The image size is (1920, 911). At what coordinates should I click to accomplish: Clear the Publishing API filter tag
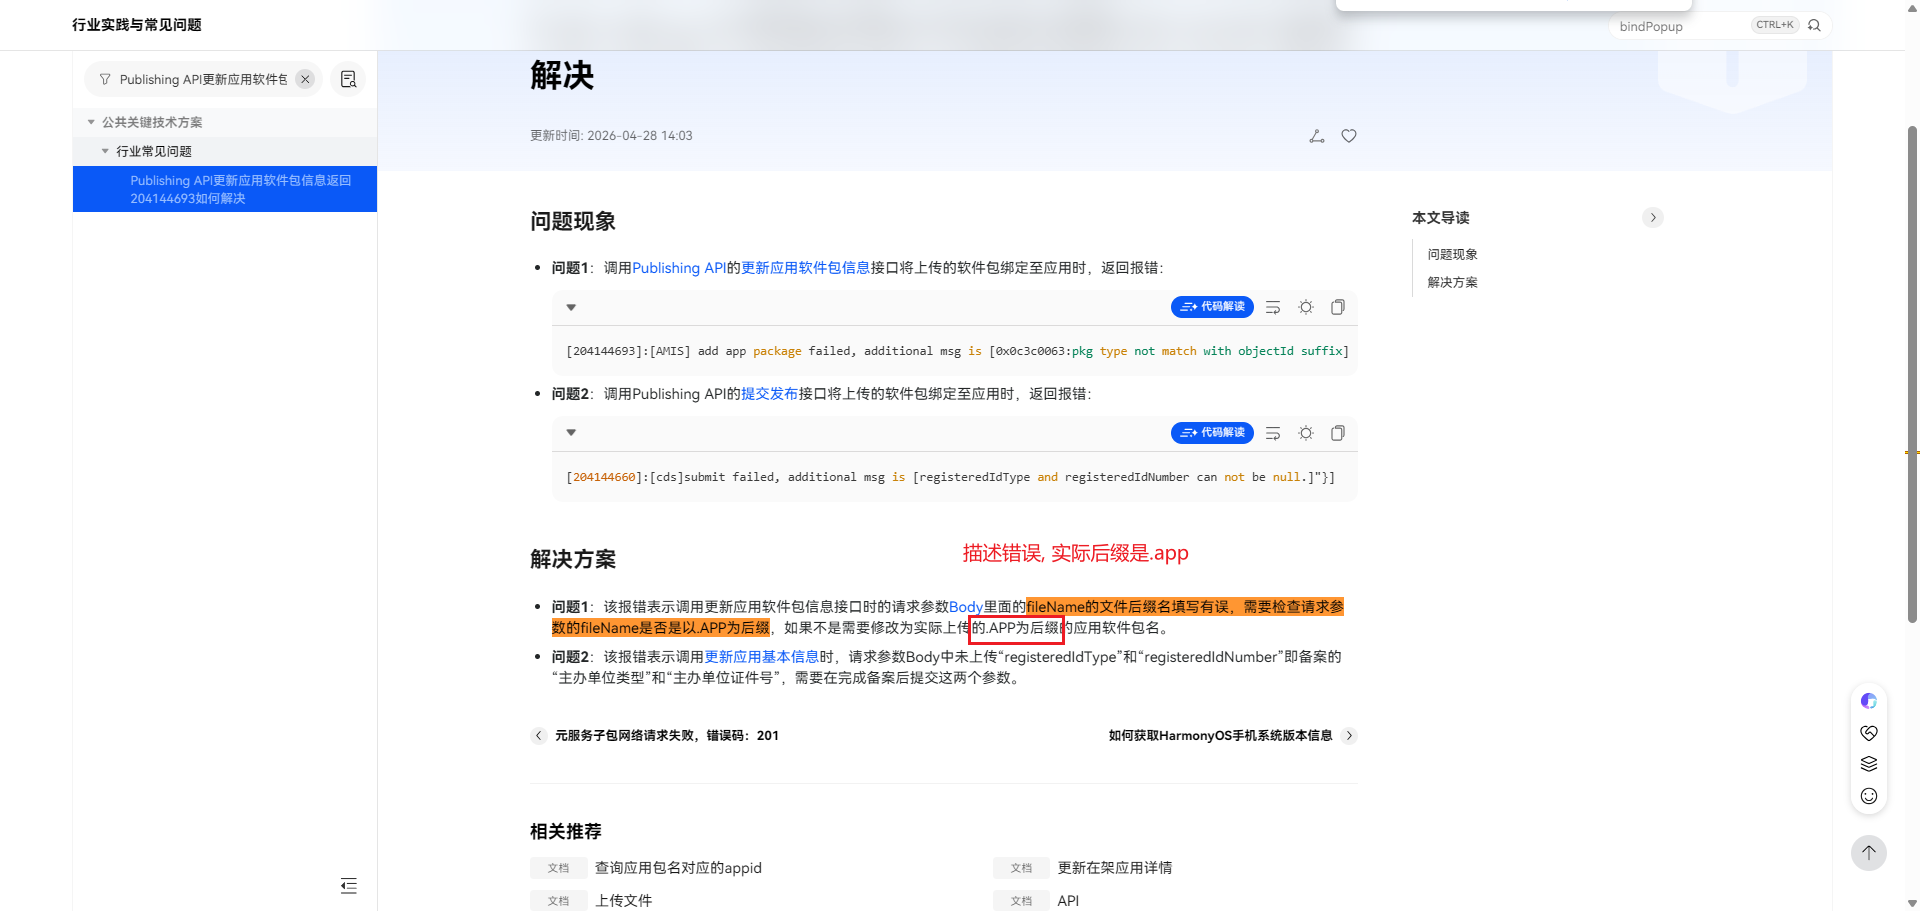[305, 79]
